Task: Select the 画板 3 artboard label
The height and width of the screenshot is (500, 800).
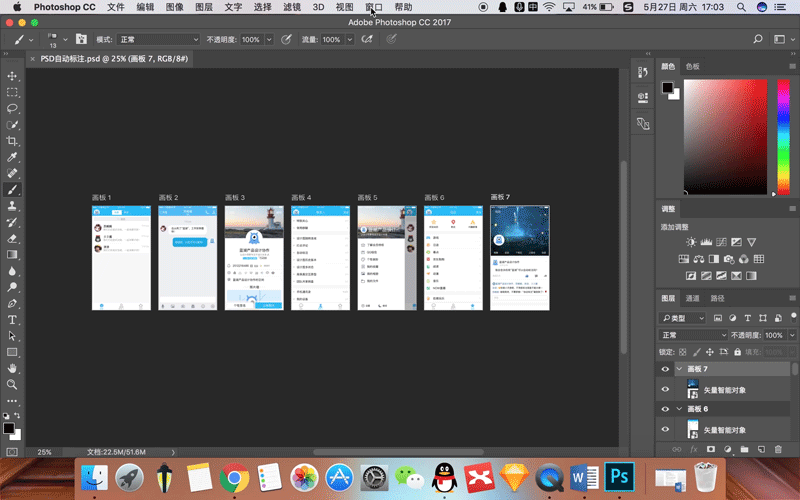Action: click(235, 197)
